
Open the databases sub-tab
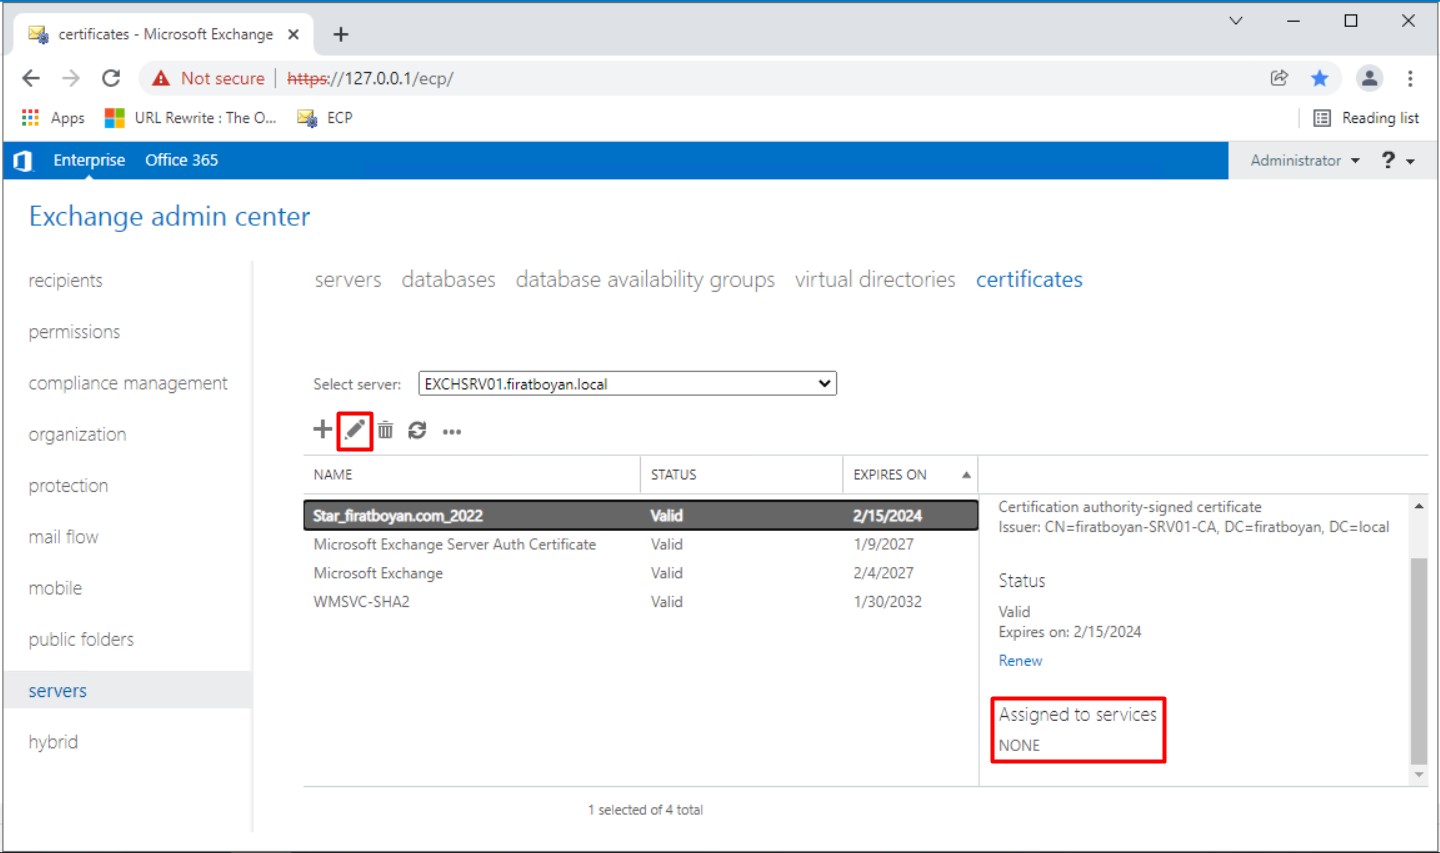(x=448, y=280)
